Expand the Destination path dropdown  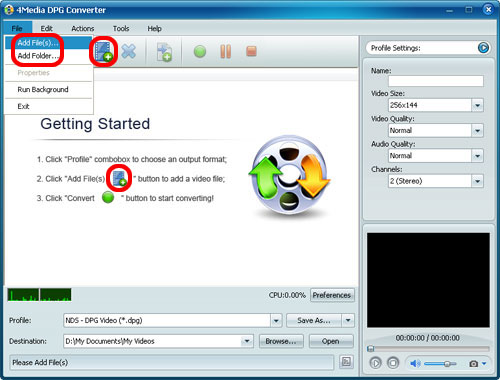[x=247, y=341]
